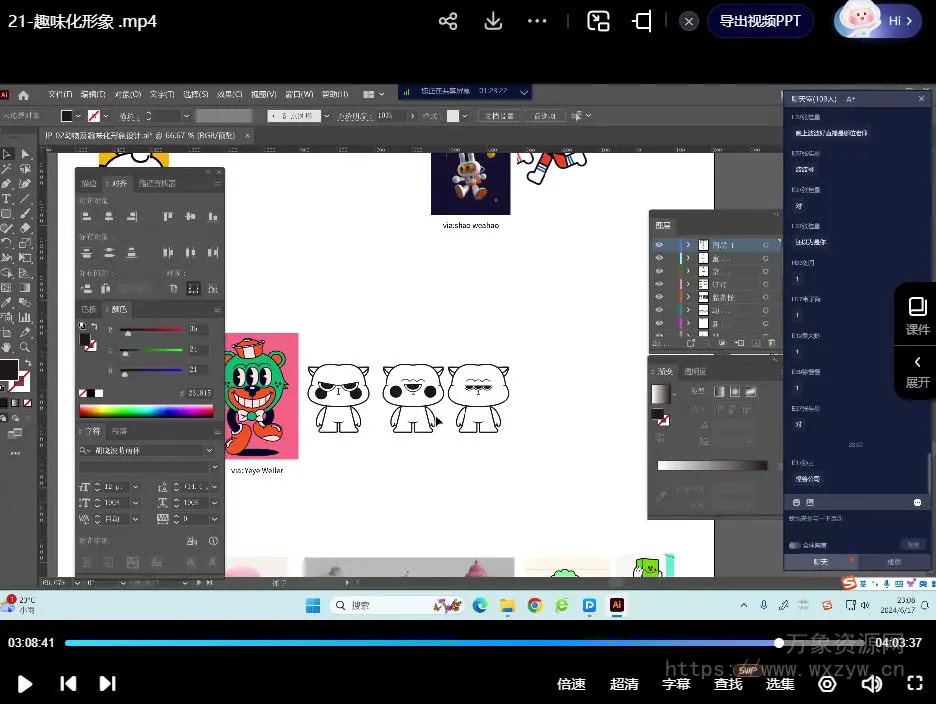The image size is (936, 704).
Task: Click the video progress bar handle
Action: tap(779, 643)
